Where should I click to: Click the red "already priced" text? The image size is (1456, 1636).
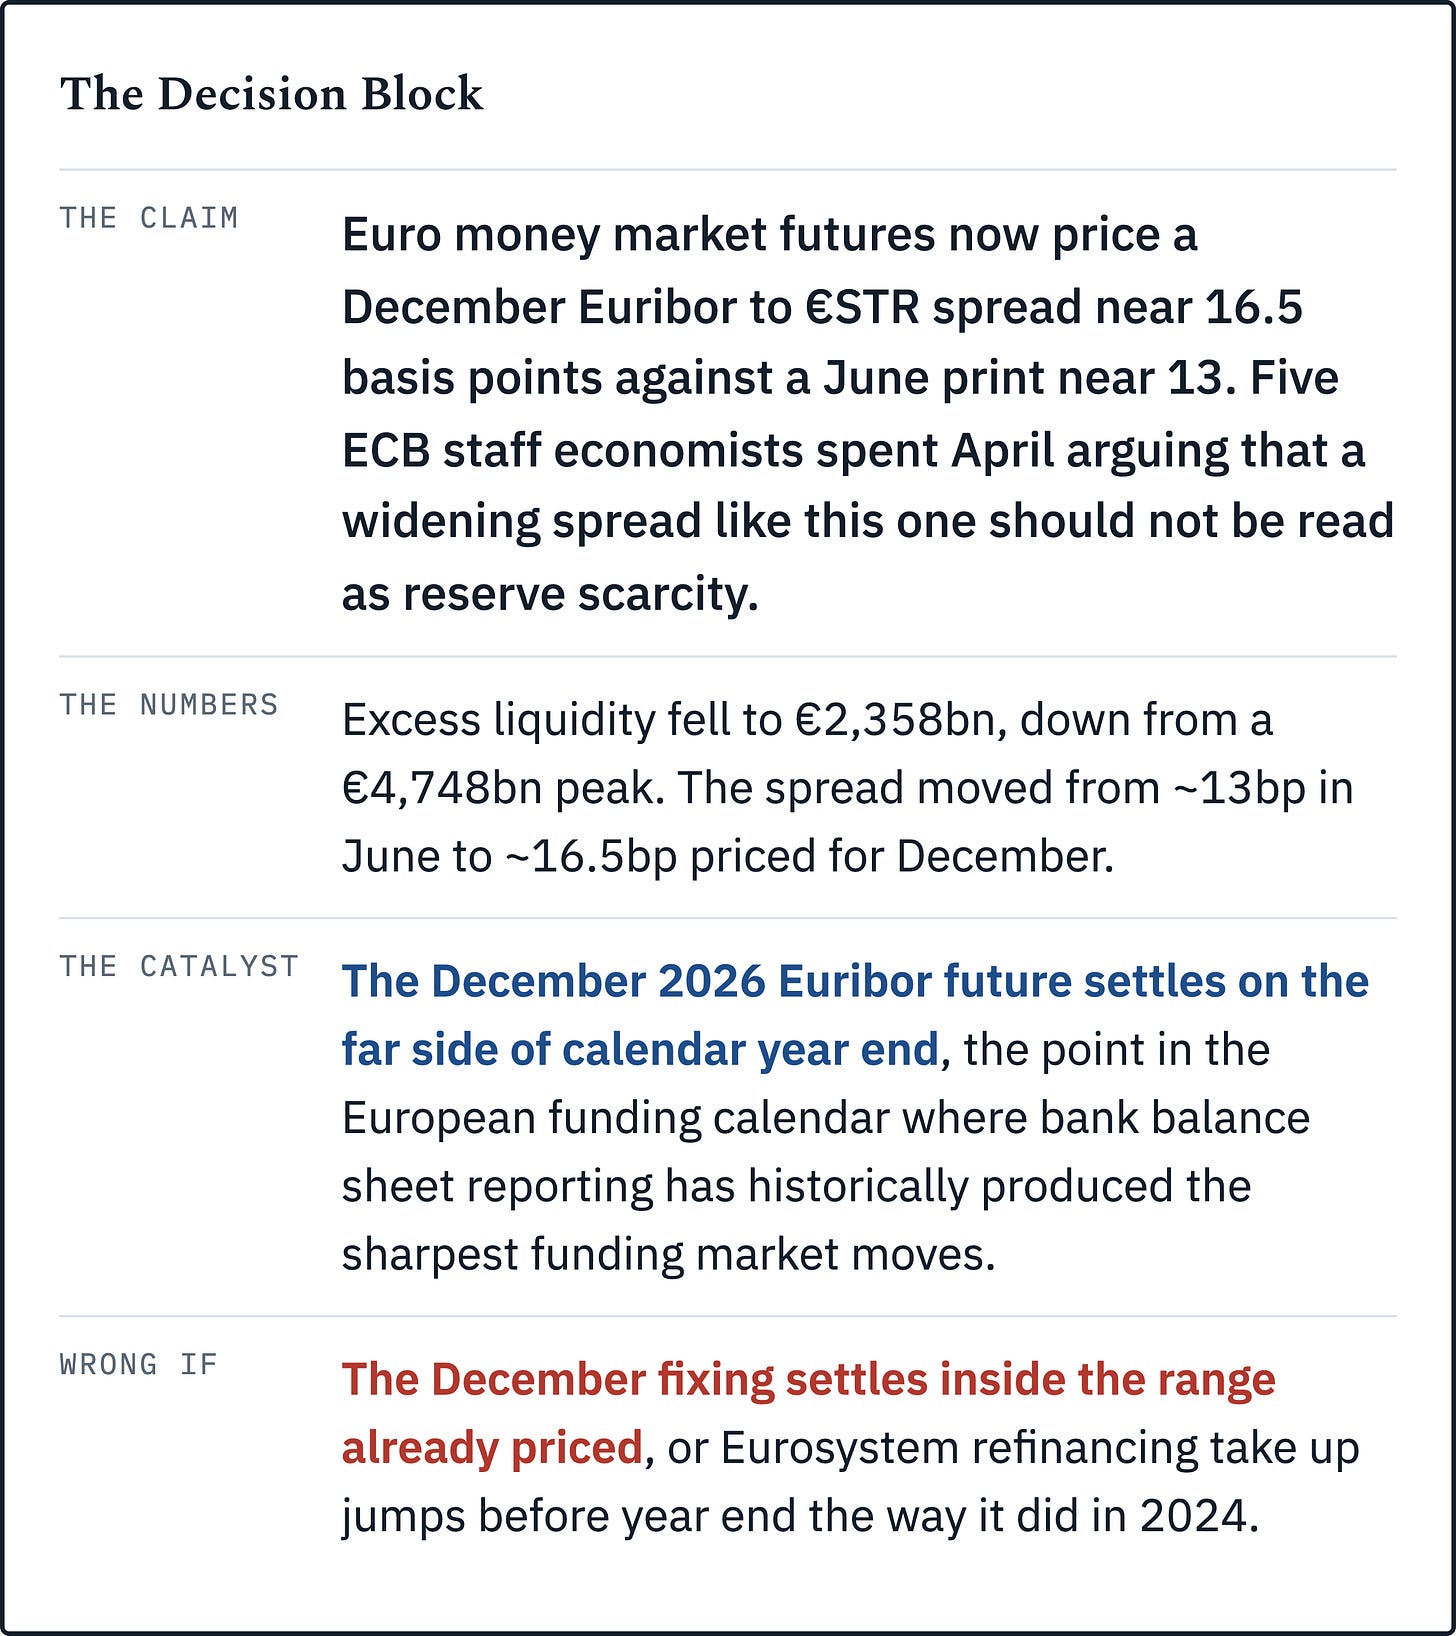(x=492, y=1448)
